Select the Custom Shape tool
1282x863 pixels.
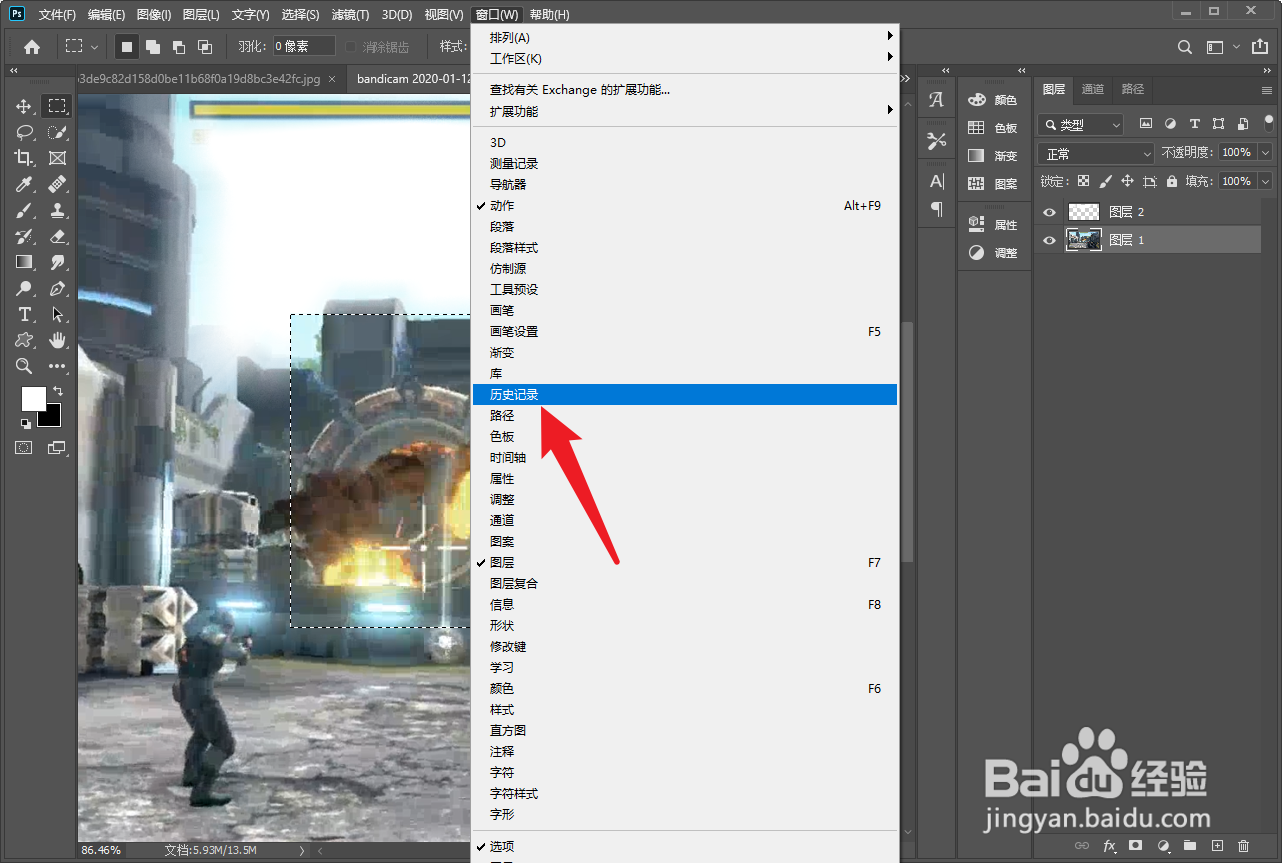[24, 340]
